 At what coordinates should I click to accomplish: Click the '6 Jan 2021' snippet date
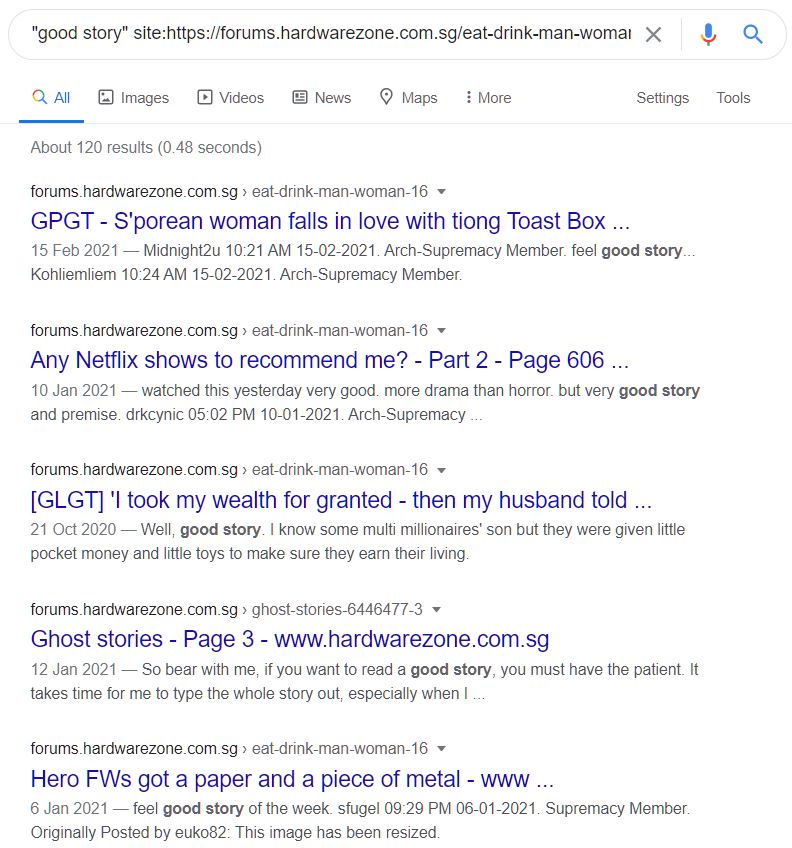click(x=69, y=809)
